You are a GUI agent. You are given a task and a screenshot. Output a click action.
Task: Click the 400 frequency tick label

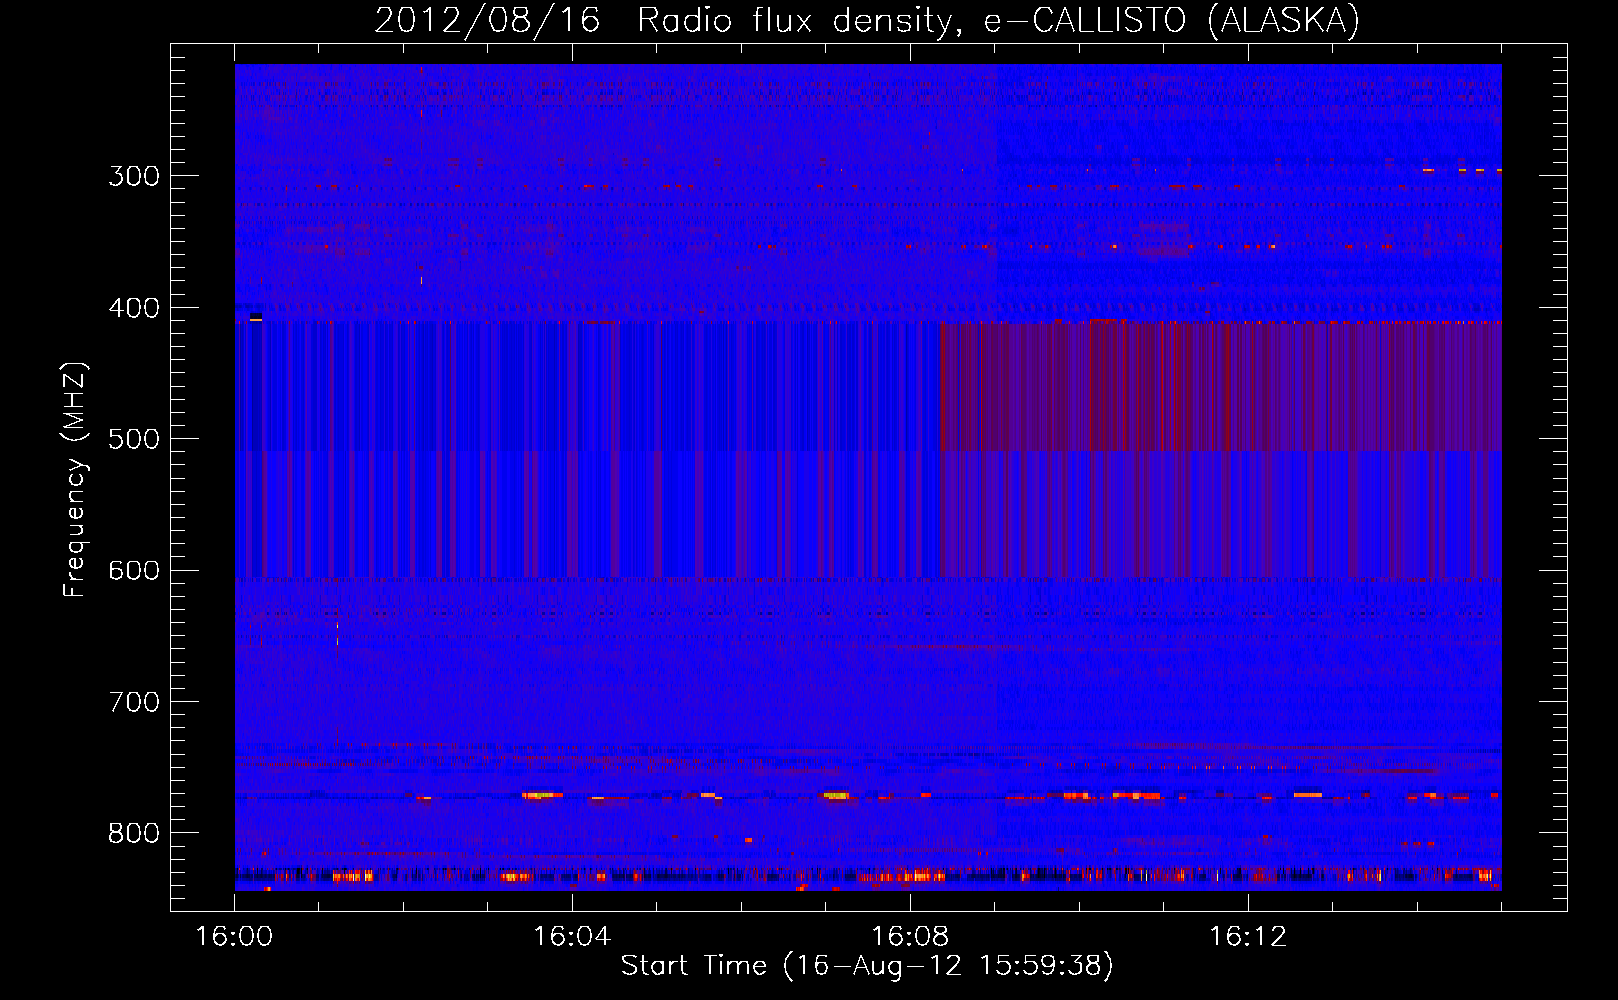(134, 308)
